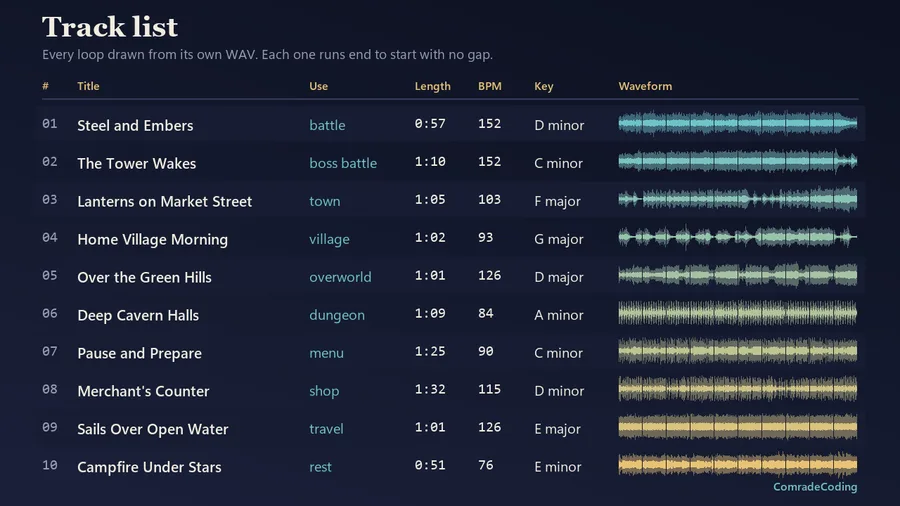Click Merchant's Counter waveform

pyautogui.click(x=738, y=389)
